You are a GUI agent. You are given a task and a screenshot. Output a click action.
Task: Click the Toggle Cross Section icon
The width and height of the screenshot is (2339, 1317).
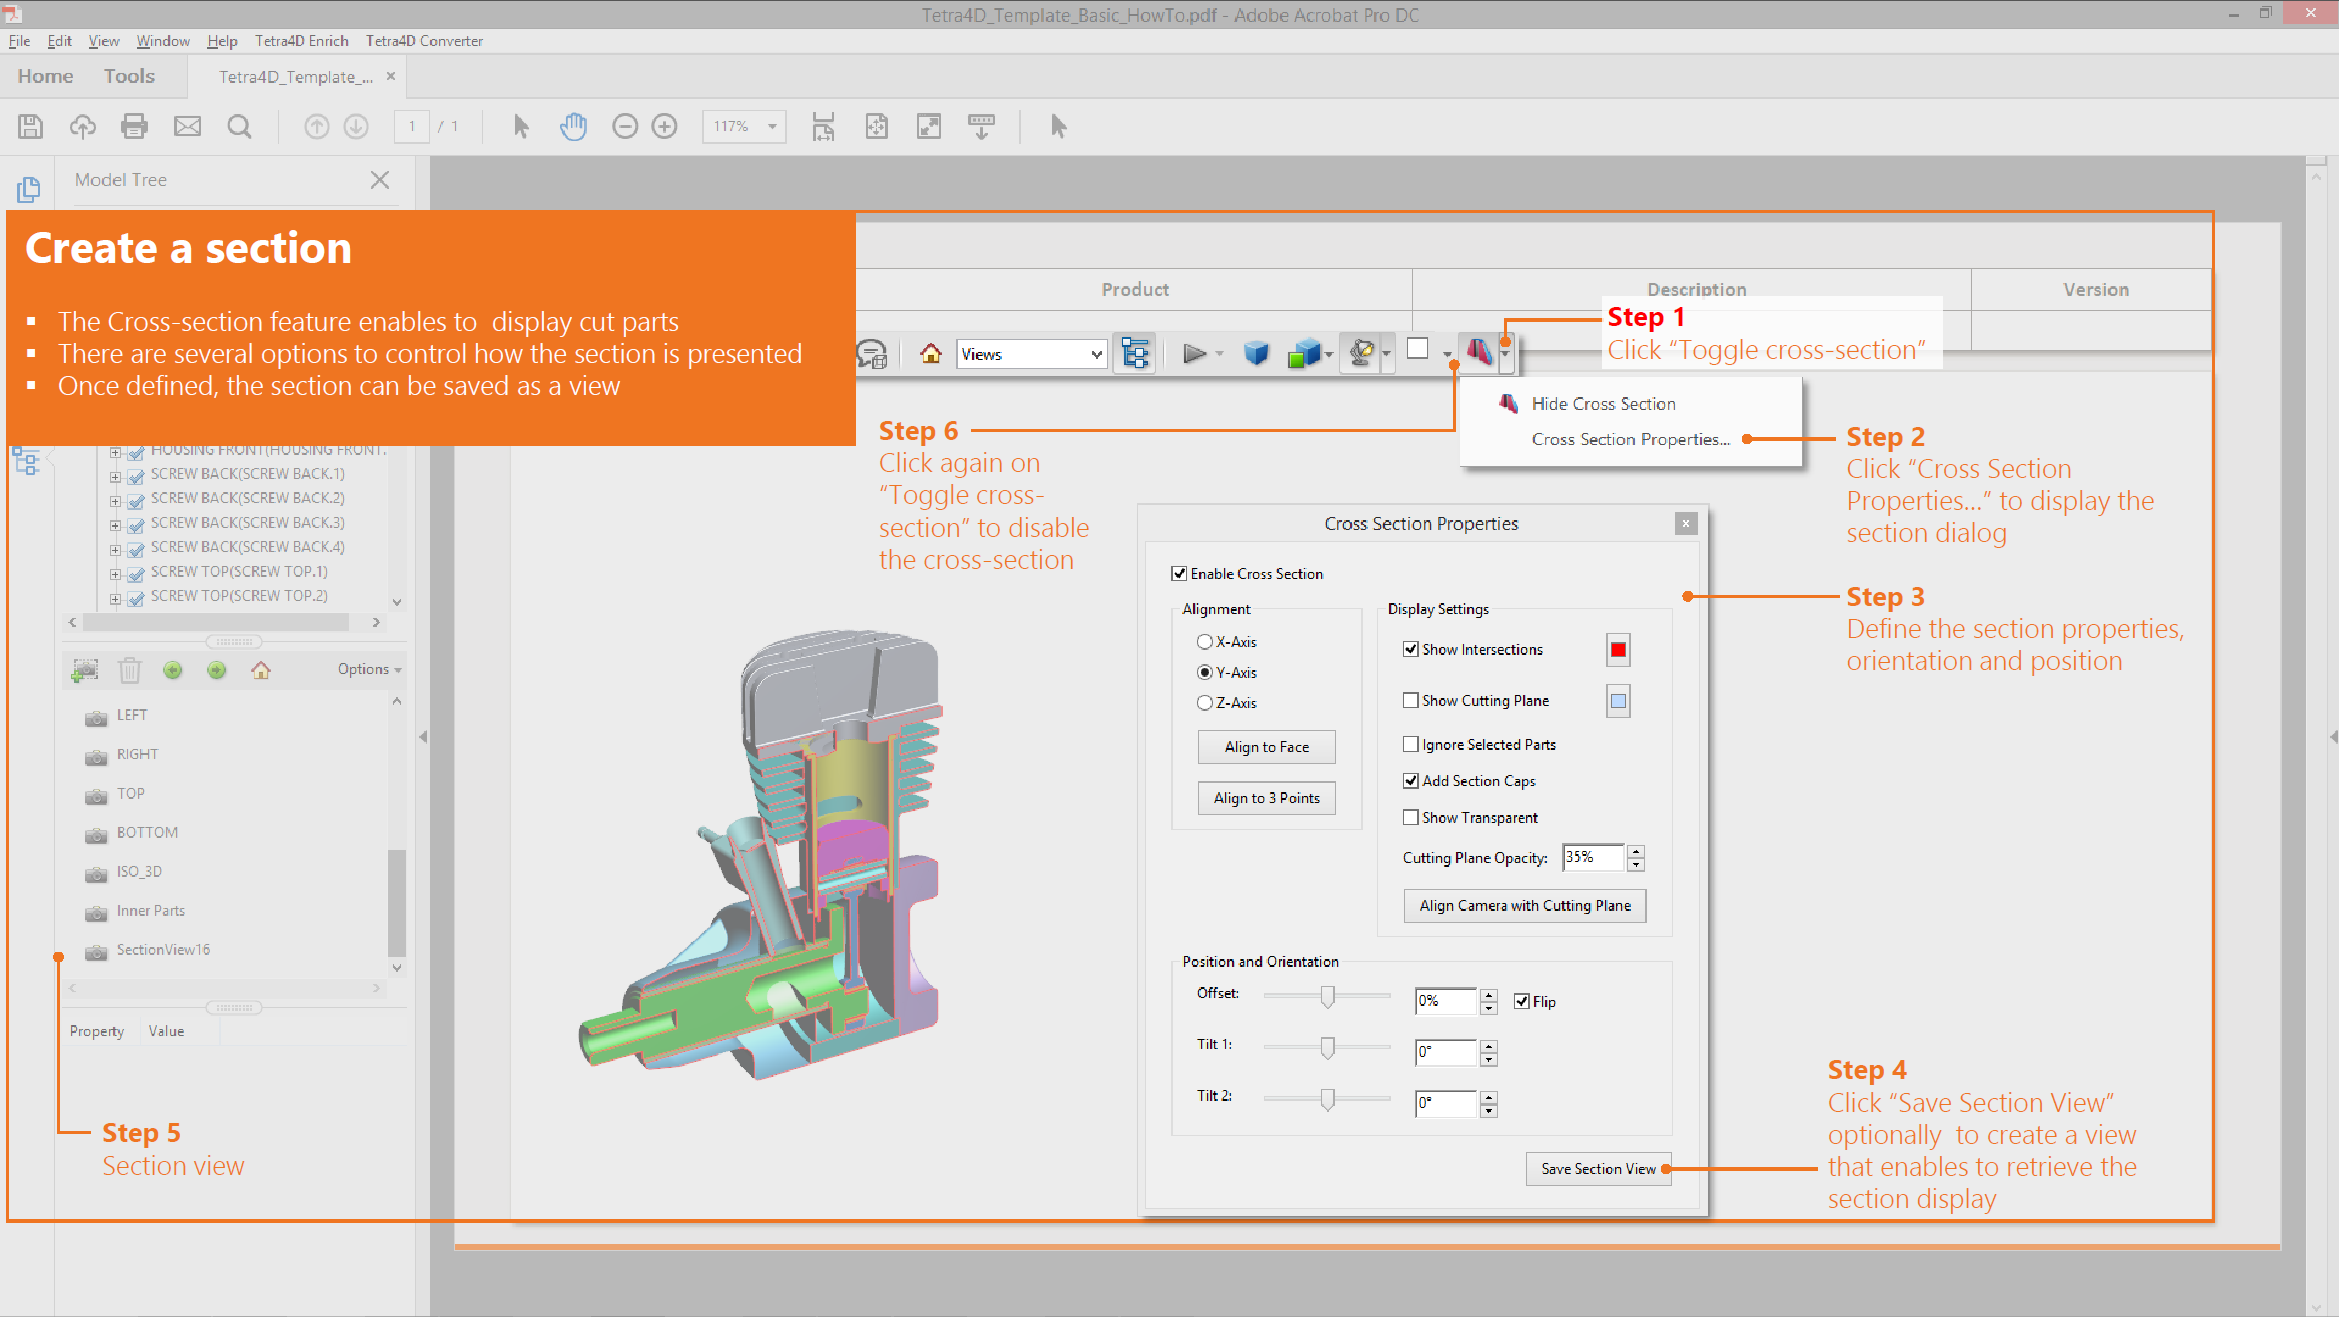[x=1479, y=352]
